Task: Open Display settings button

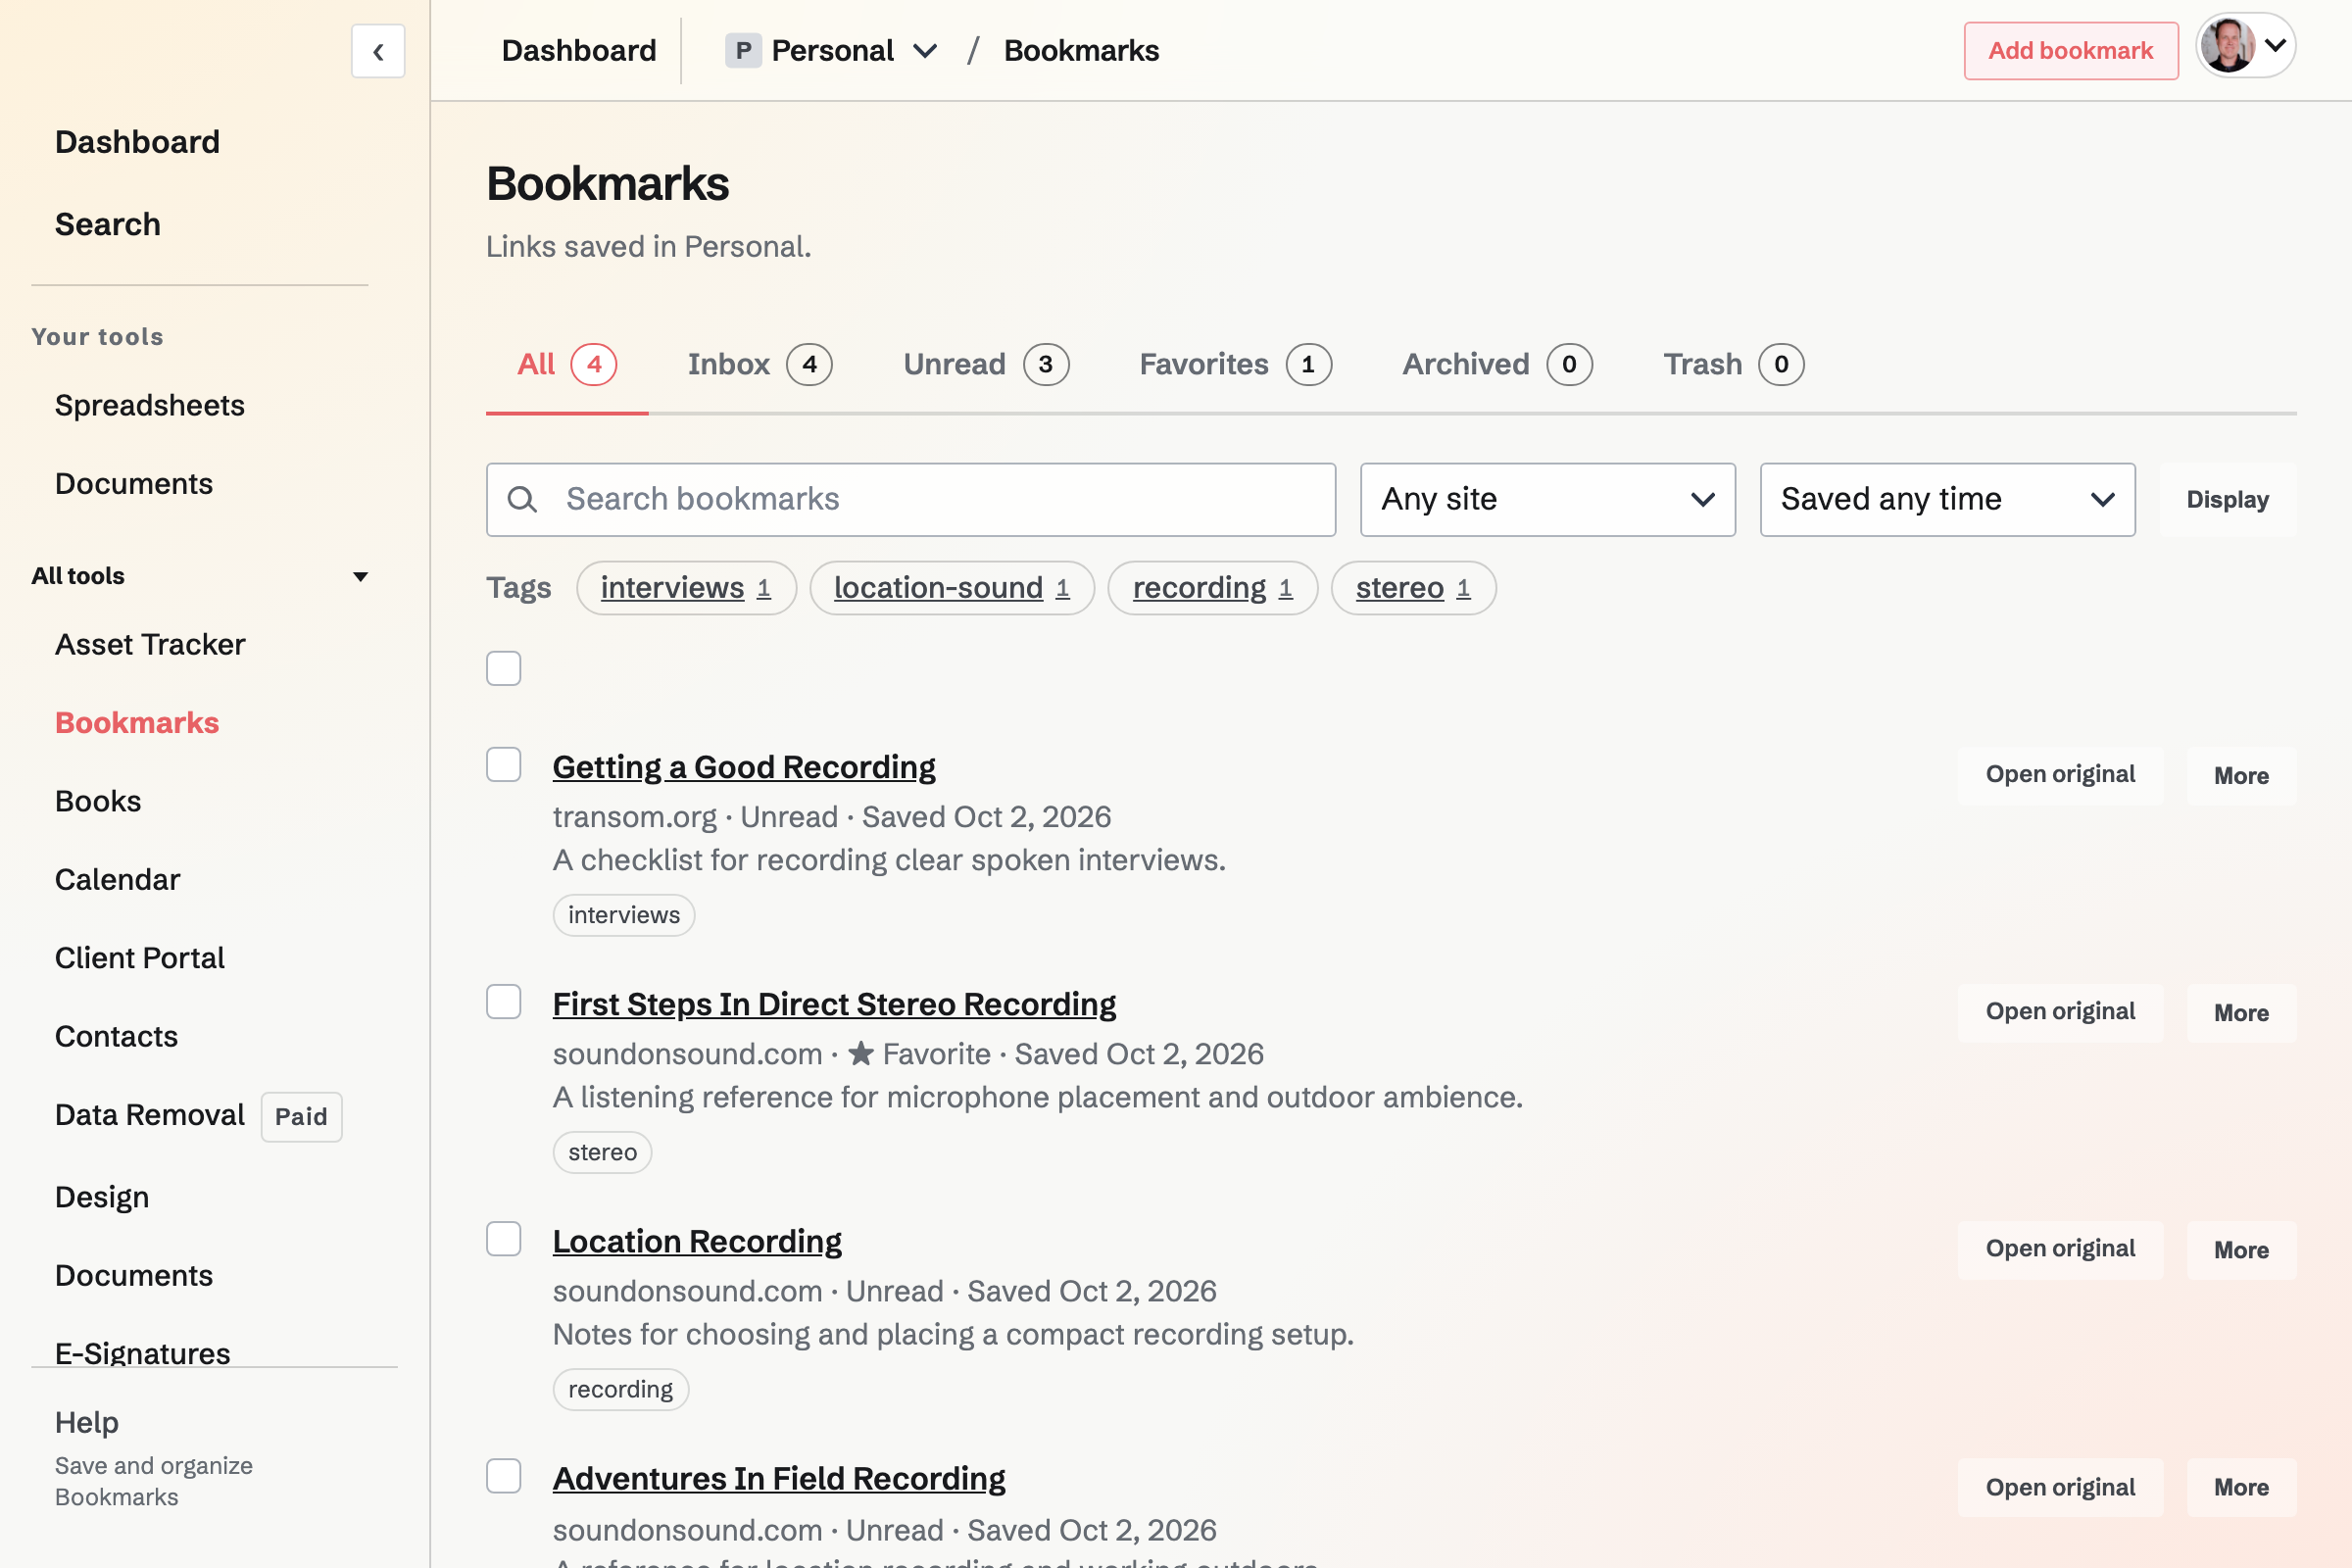Action: pyautogui.click(x=2227, y=499)
